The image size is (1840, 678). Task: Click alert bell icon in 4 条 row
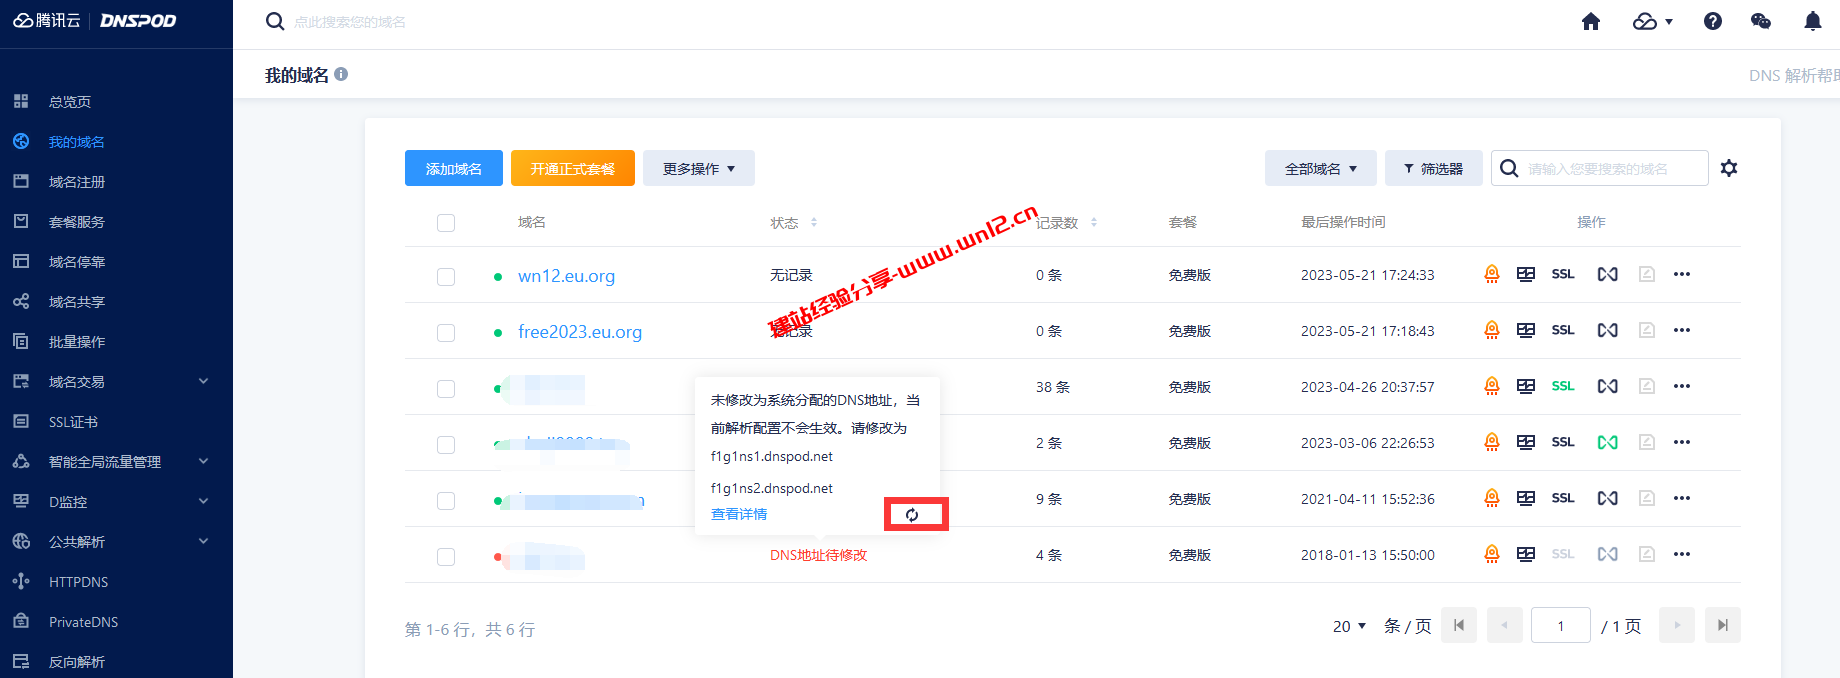point(1492,554)
